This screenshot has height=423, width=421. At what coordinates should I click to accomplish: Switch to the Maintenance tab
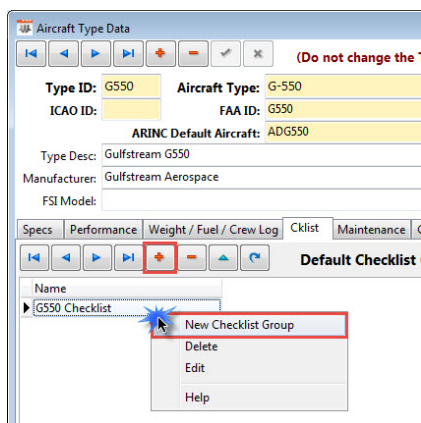[x=371, y=230]
